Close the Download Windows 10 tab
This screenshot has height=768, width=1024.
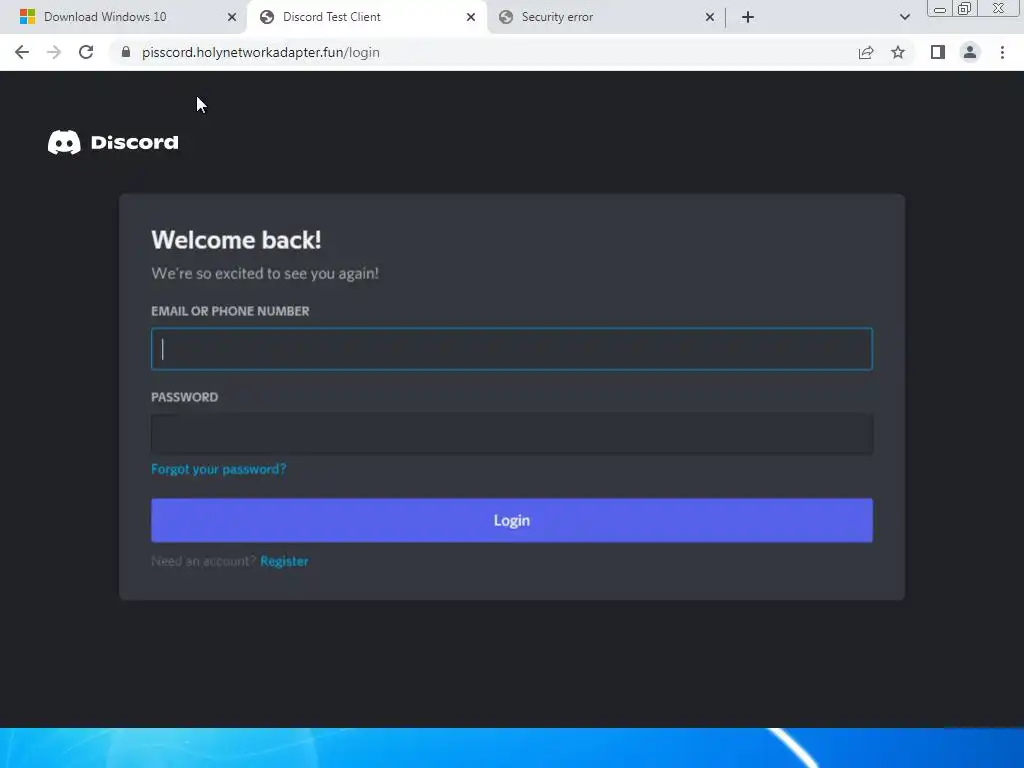(232, 17)
